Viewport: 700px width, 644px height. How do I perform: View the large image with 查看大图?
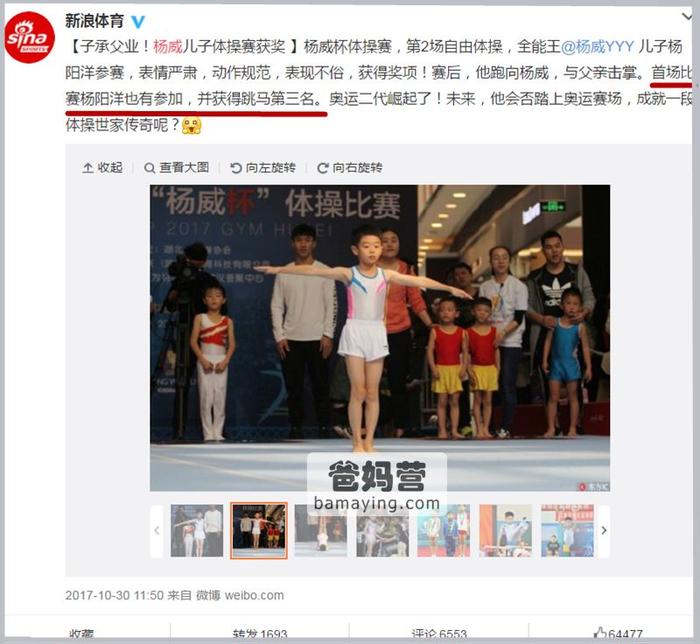click(x=177, y=168)
